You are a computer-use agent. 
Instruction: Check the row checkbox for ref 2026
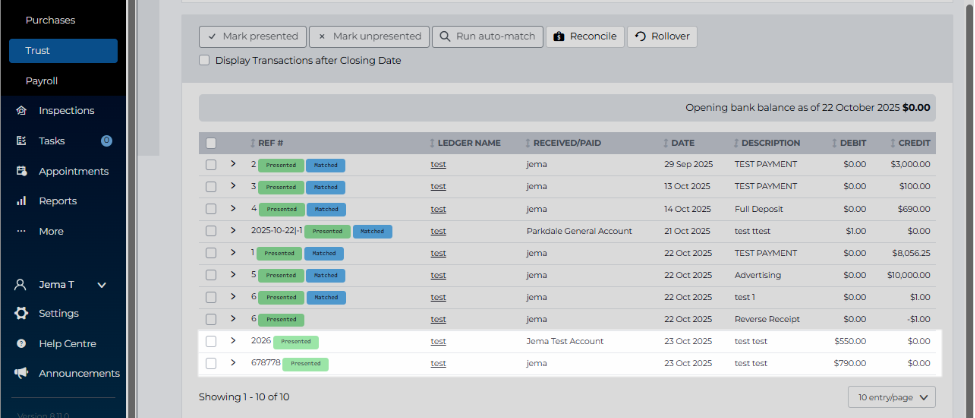pyautogui.click(x=211, y=341)
